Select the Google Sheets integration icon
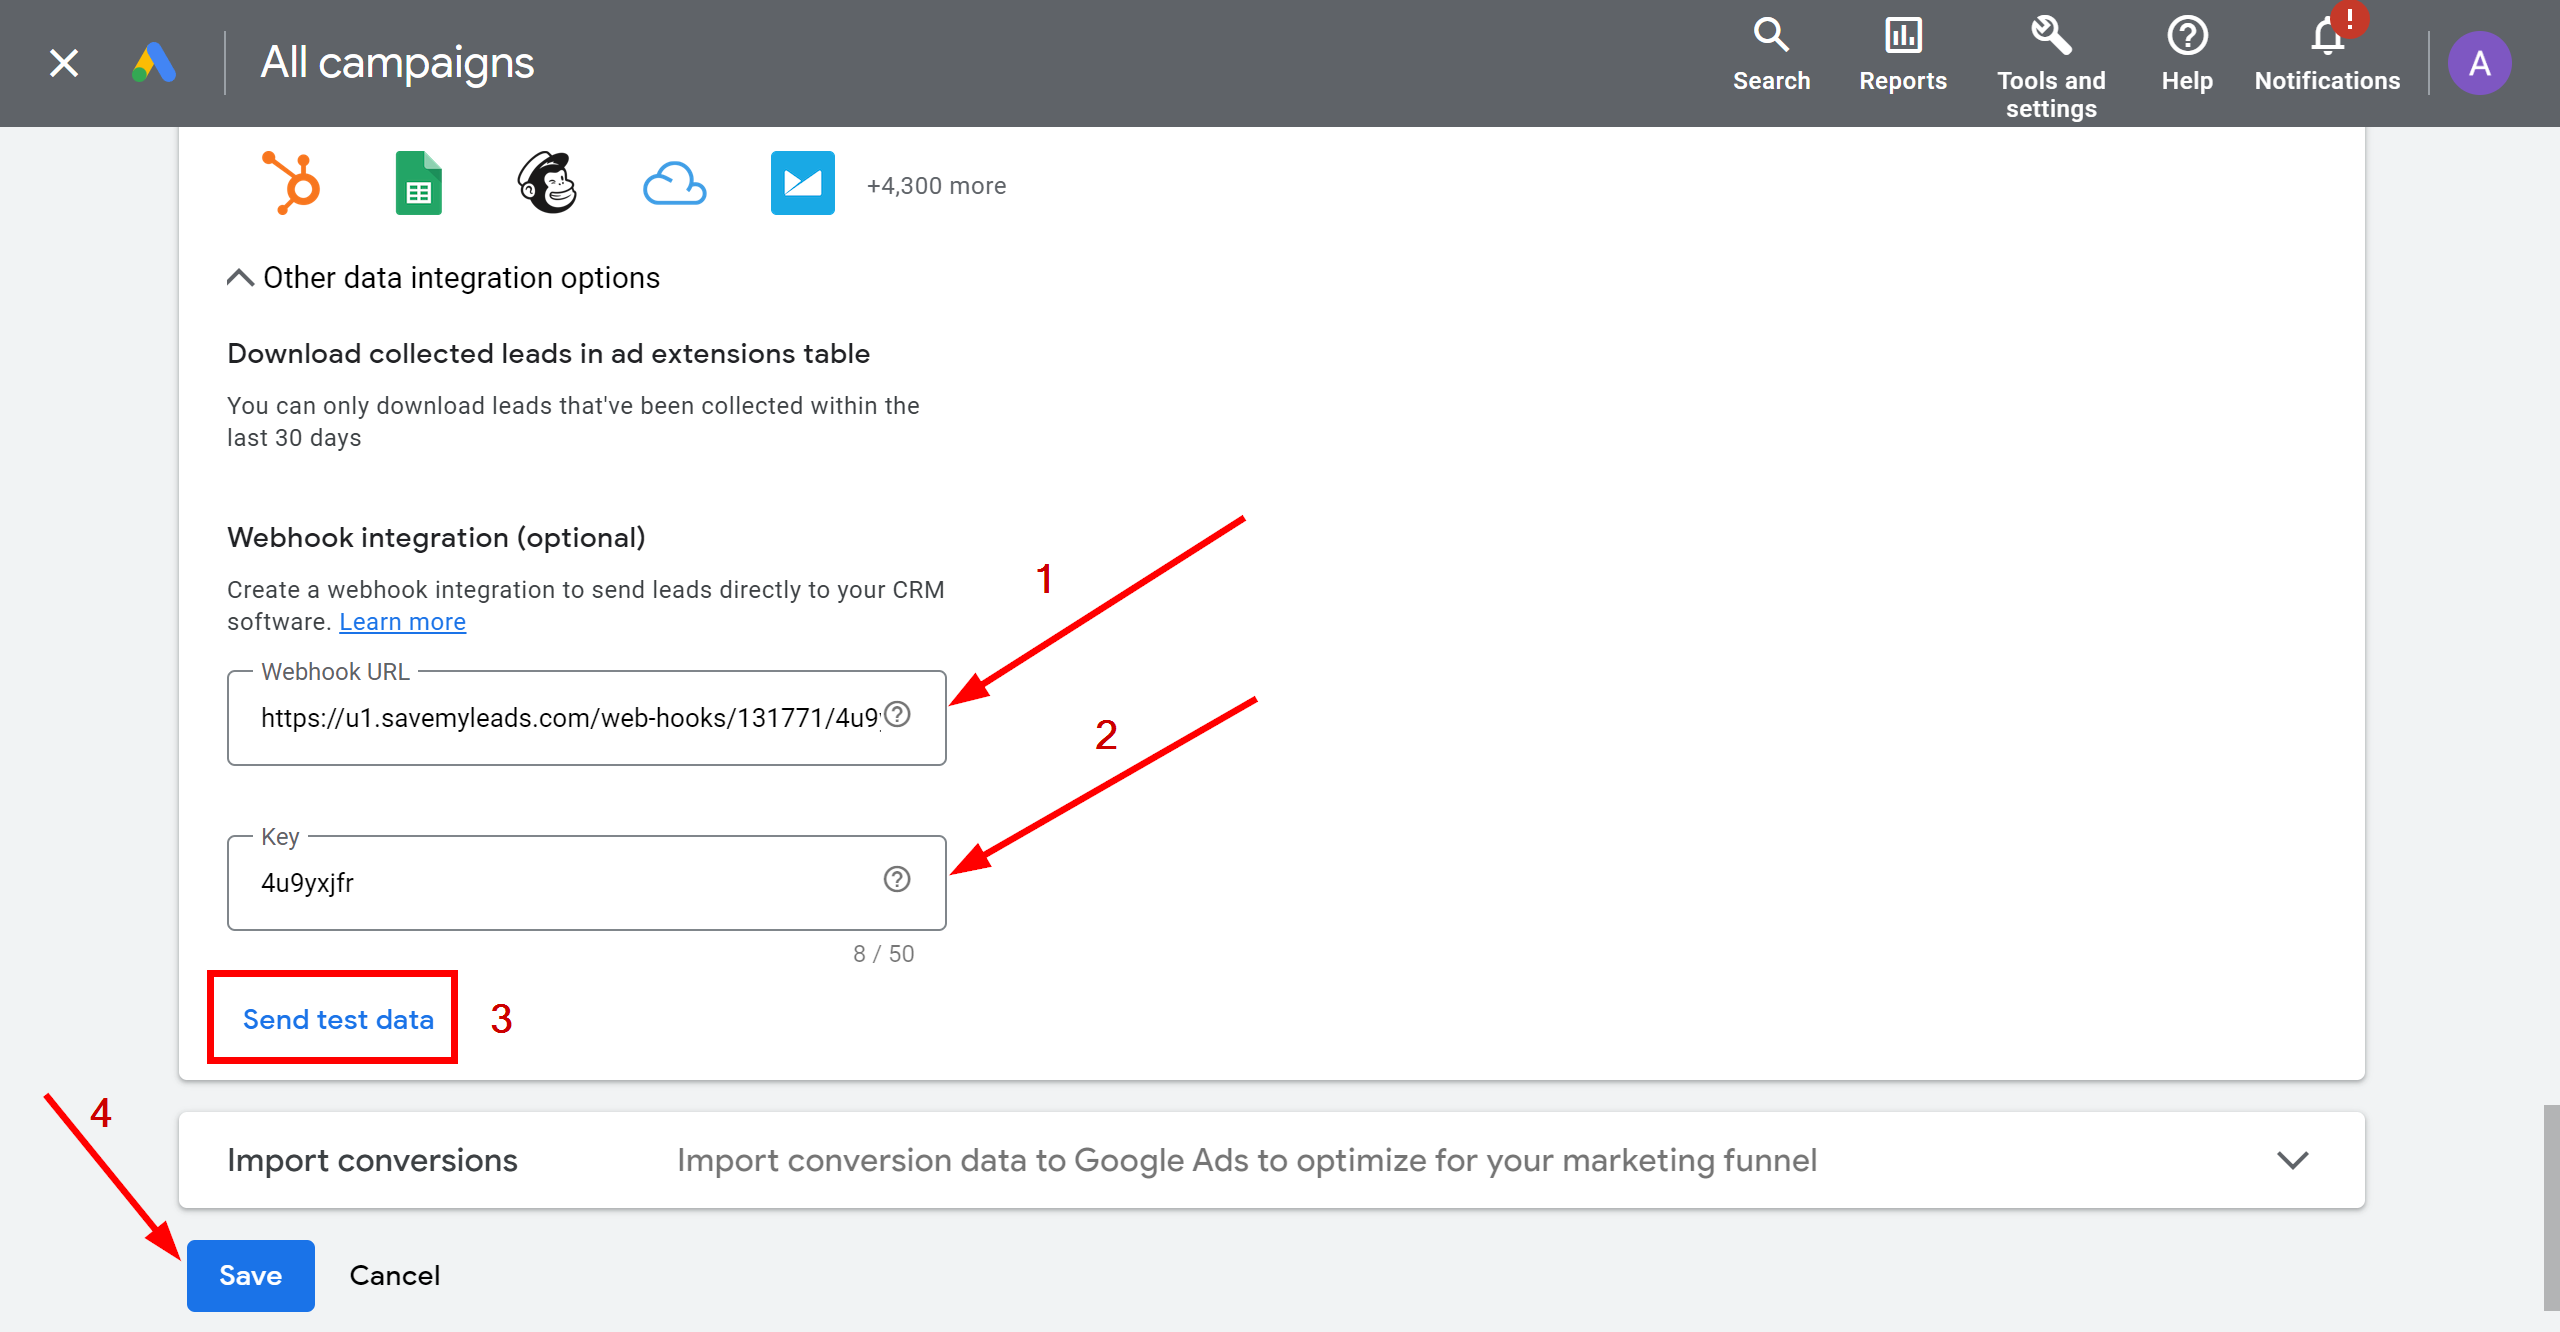This screenshot has width=2560, height=1332. coord(419,183)
